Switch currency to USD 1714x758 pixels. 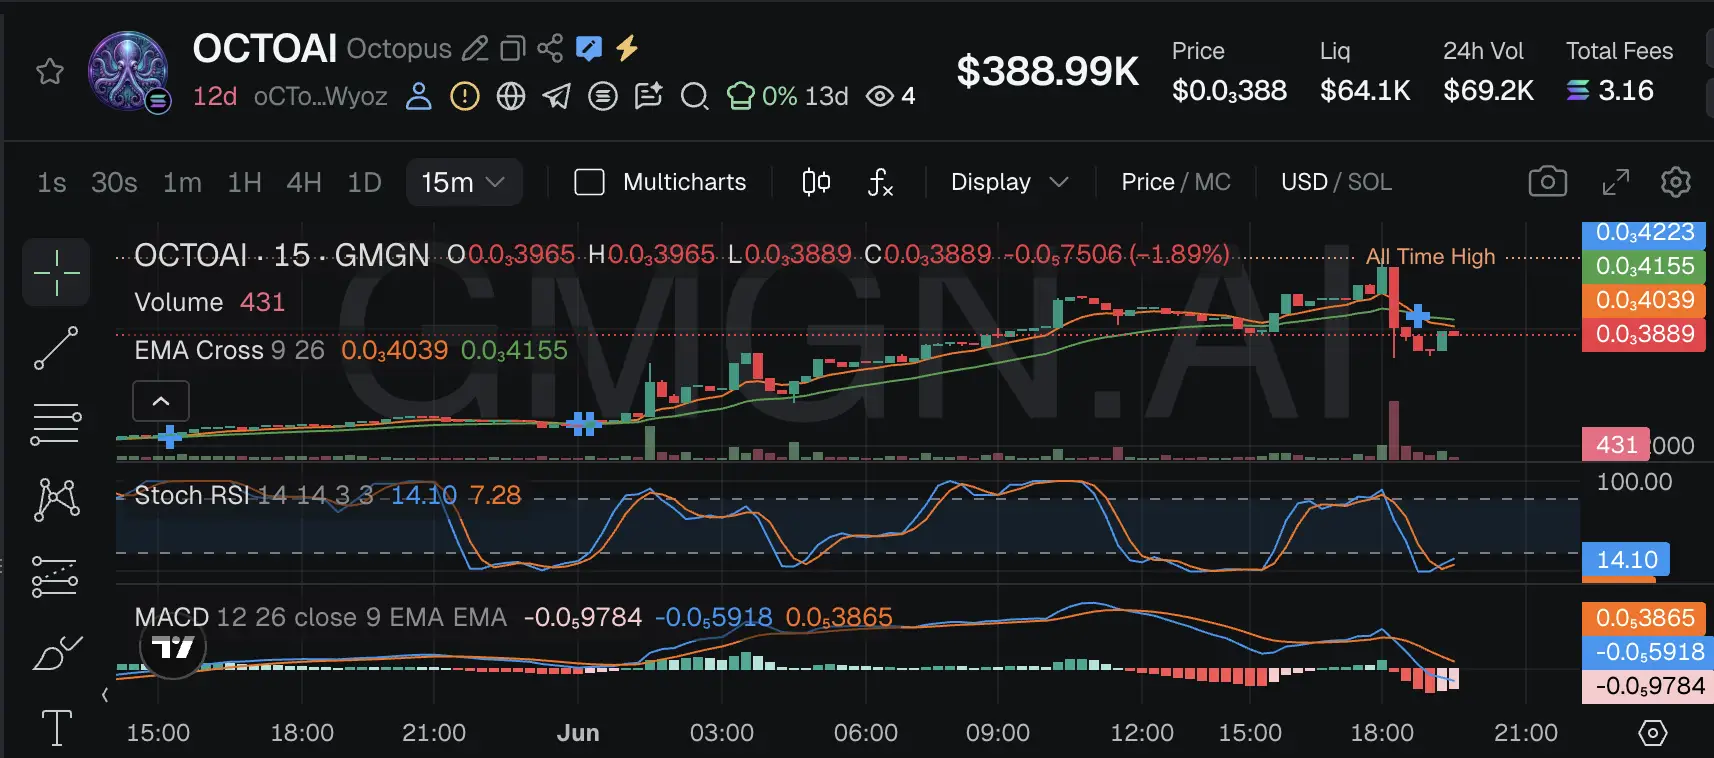(1304, 182)
